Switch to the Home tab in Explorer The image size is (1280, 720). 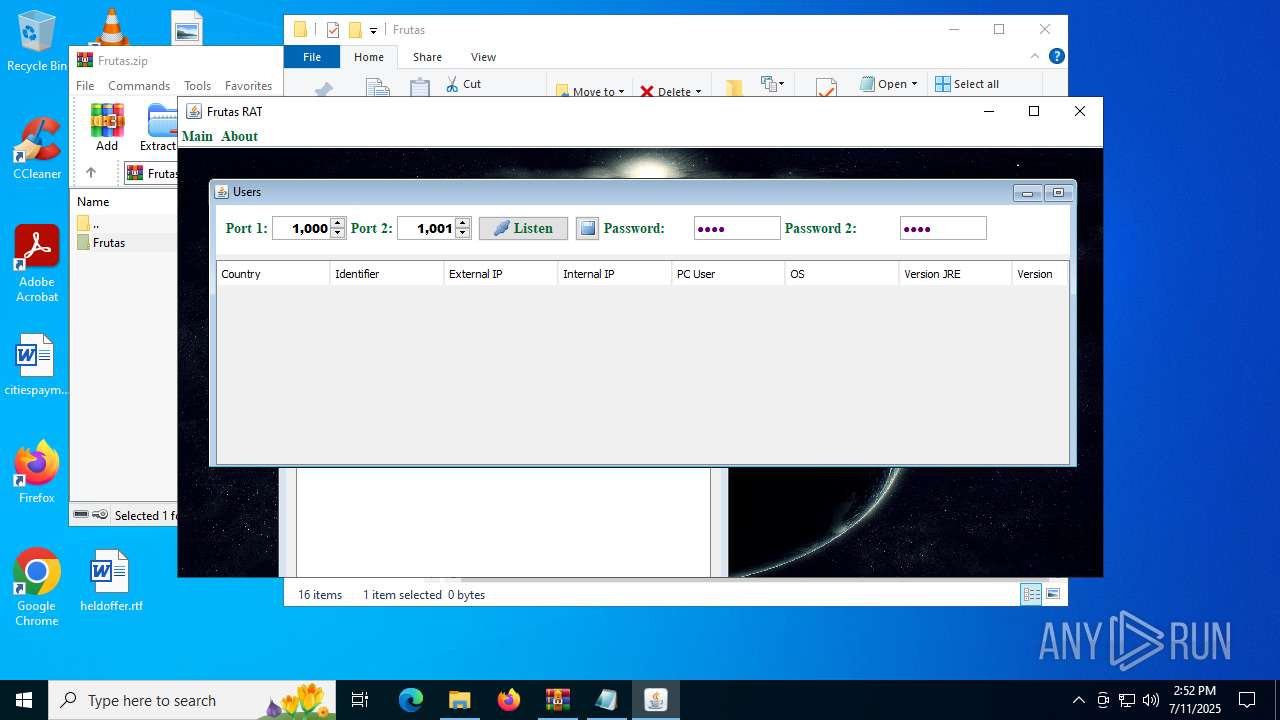point(368,57)
